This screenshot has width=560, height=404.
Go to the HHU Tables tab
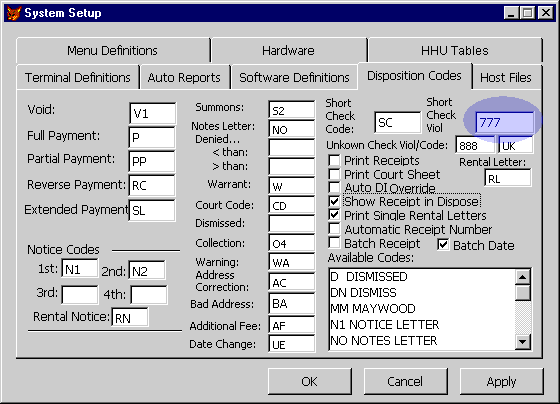point(454,50)
